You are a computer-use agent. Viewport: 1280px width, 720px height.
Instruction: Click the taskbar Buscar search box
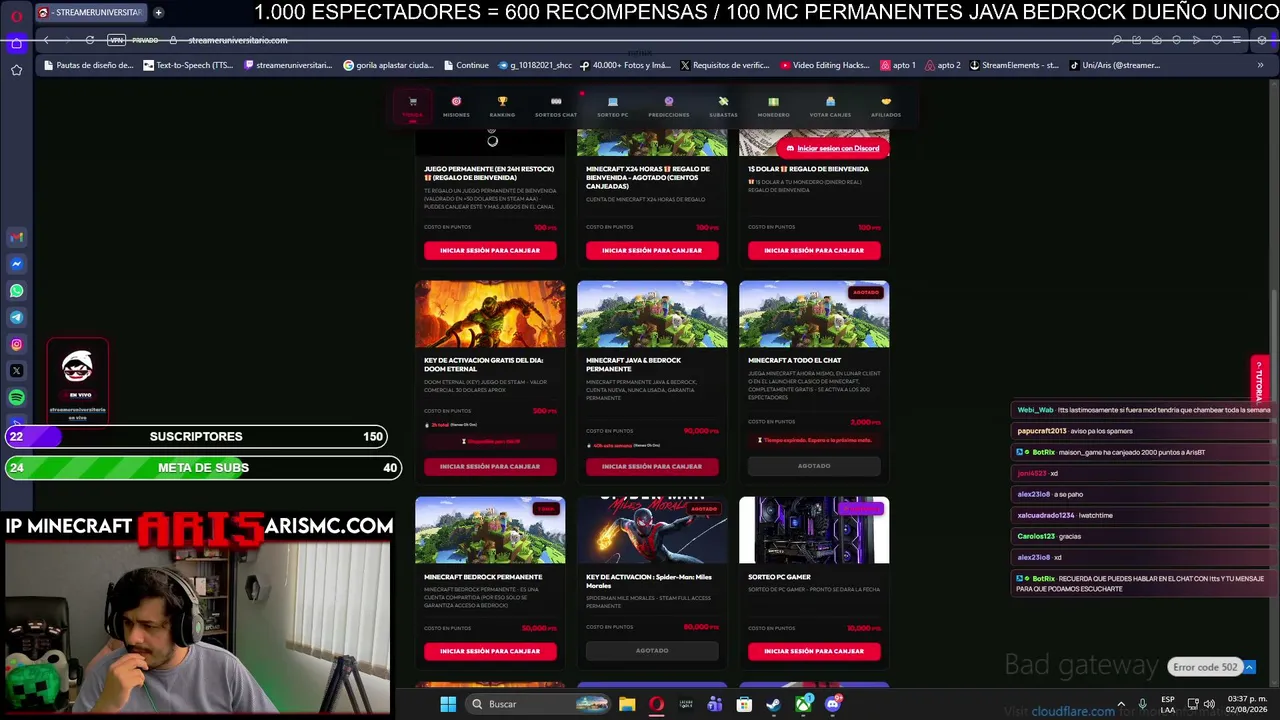point(540,704)
